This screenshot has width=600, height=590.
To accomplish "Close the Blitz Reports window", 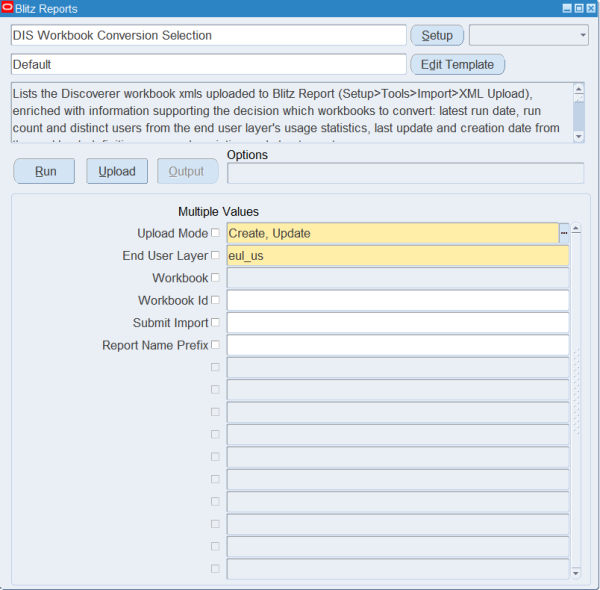I will tap(591, 8).
